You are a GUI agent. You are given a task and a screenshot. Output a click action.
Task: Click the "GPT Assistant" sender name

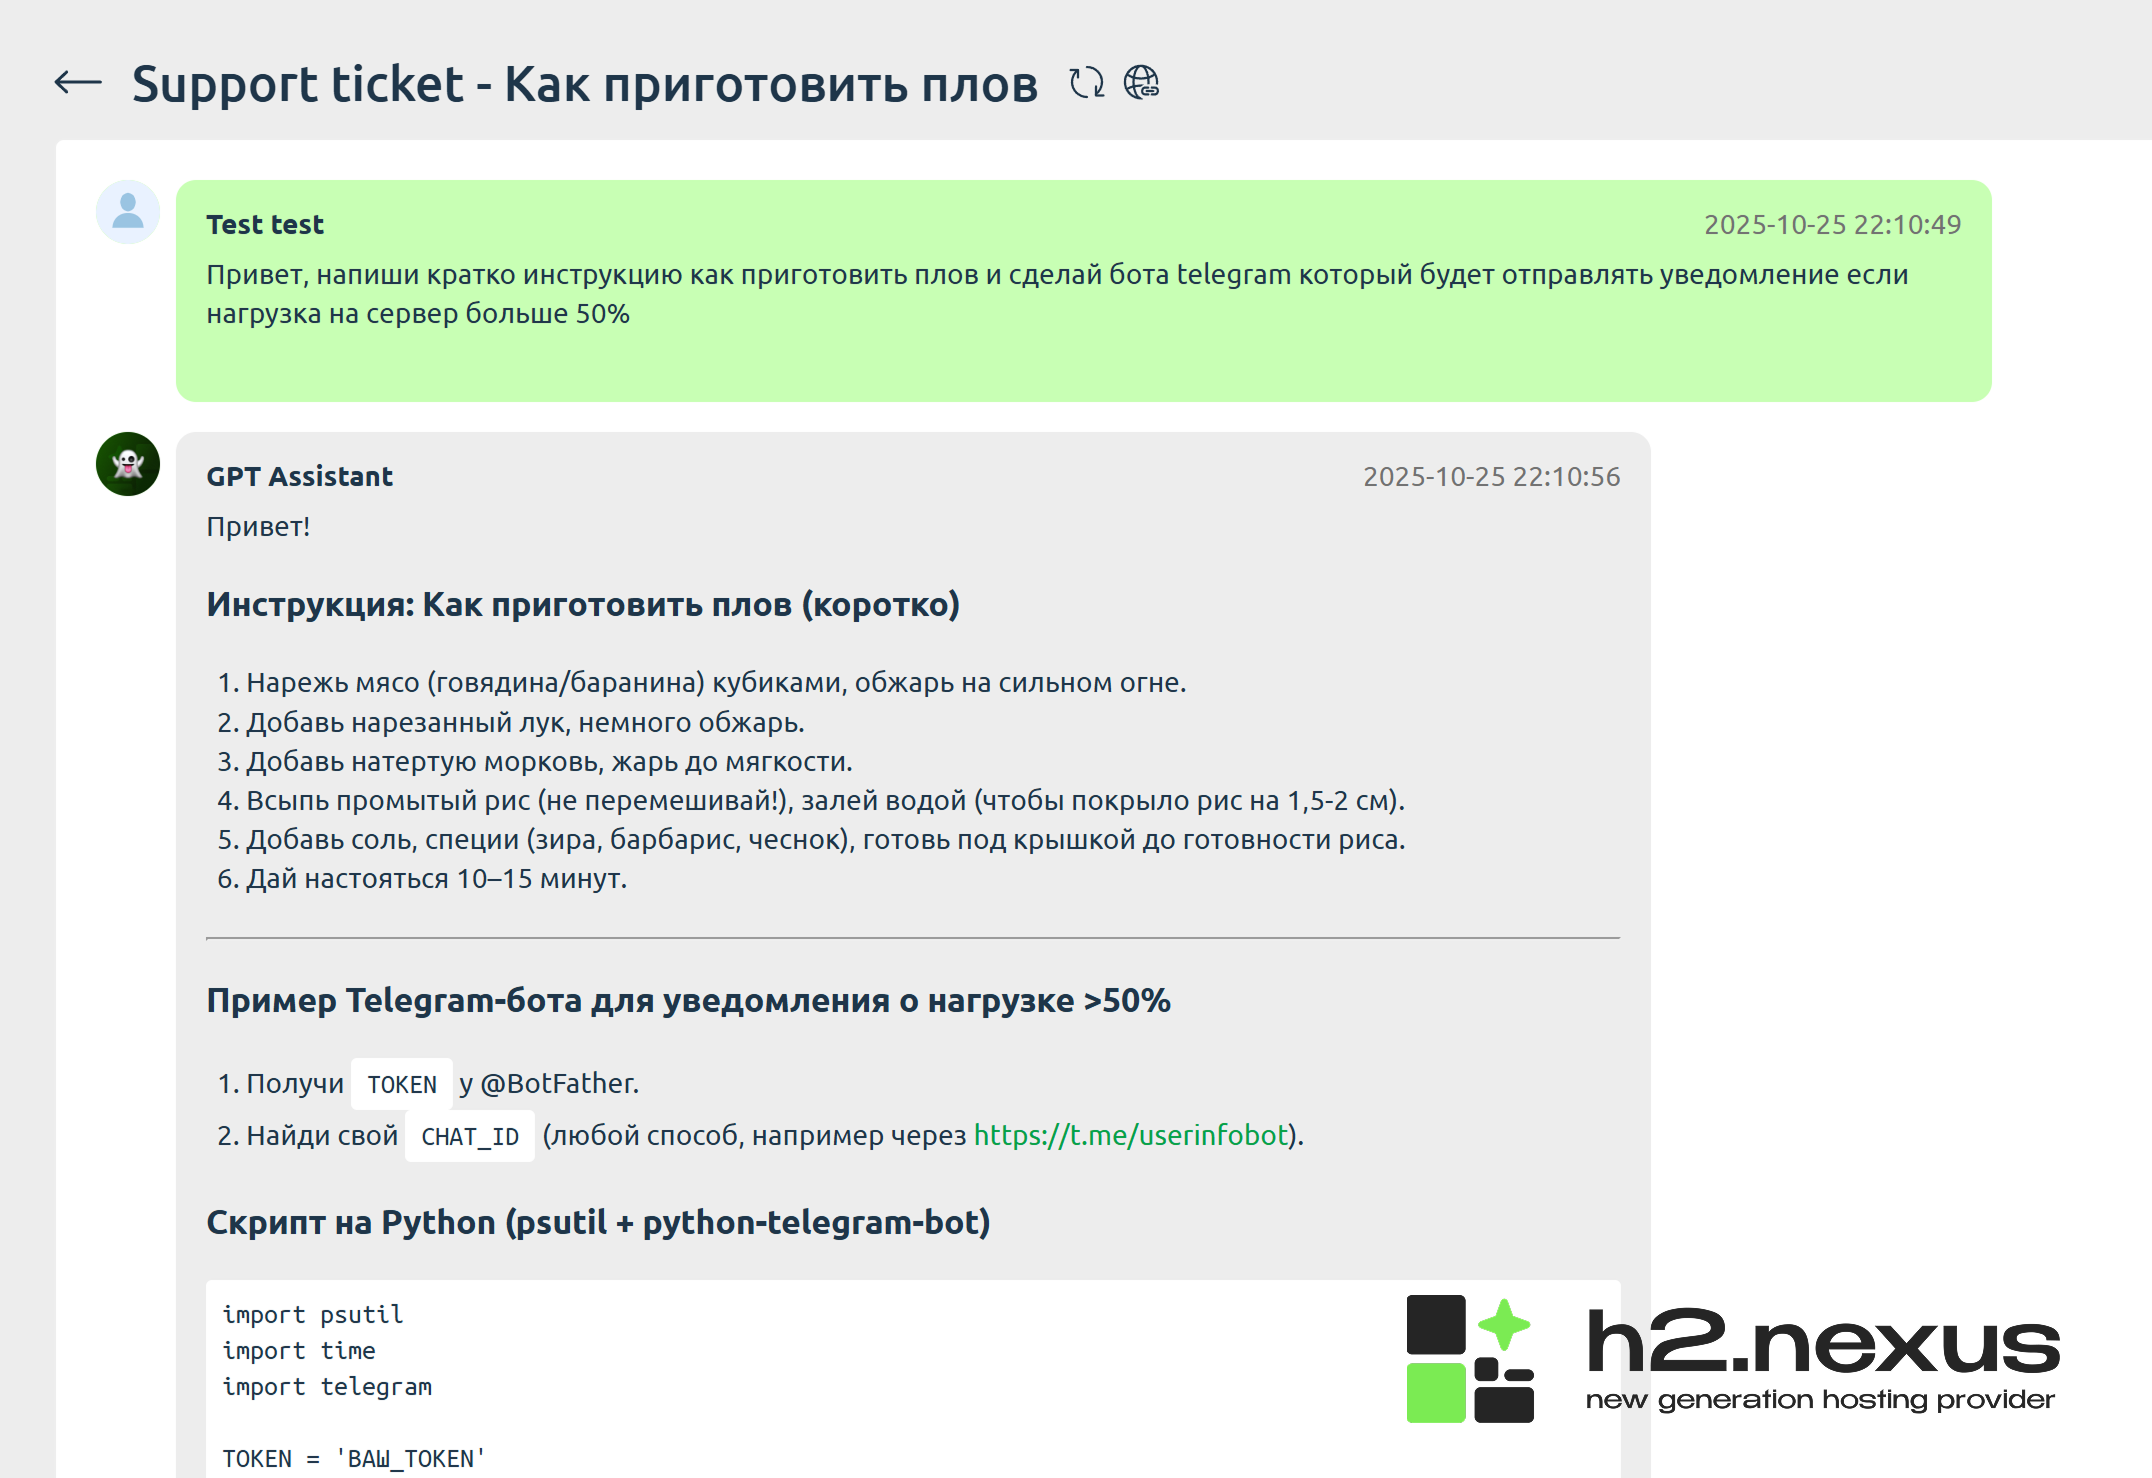(x=300, y=477)
